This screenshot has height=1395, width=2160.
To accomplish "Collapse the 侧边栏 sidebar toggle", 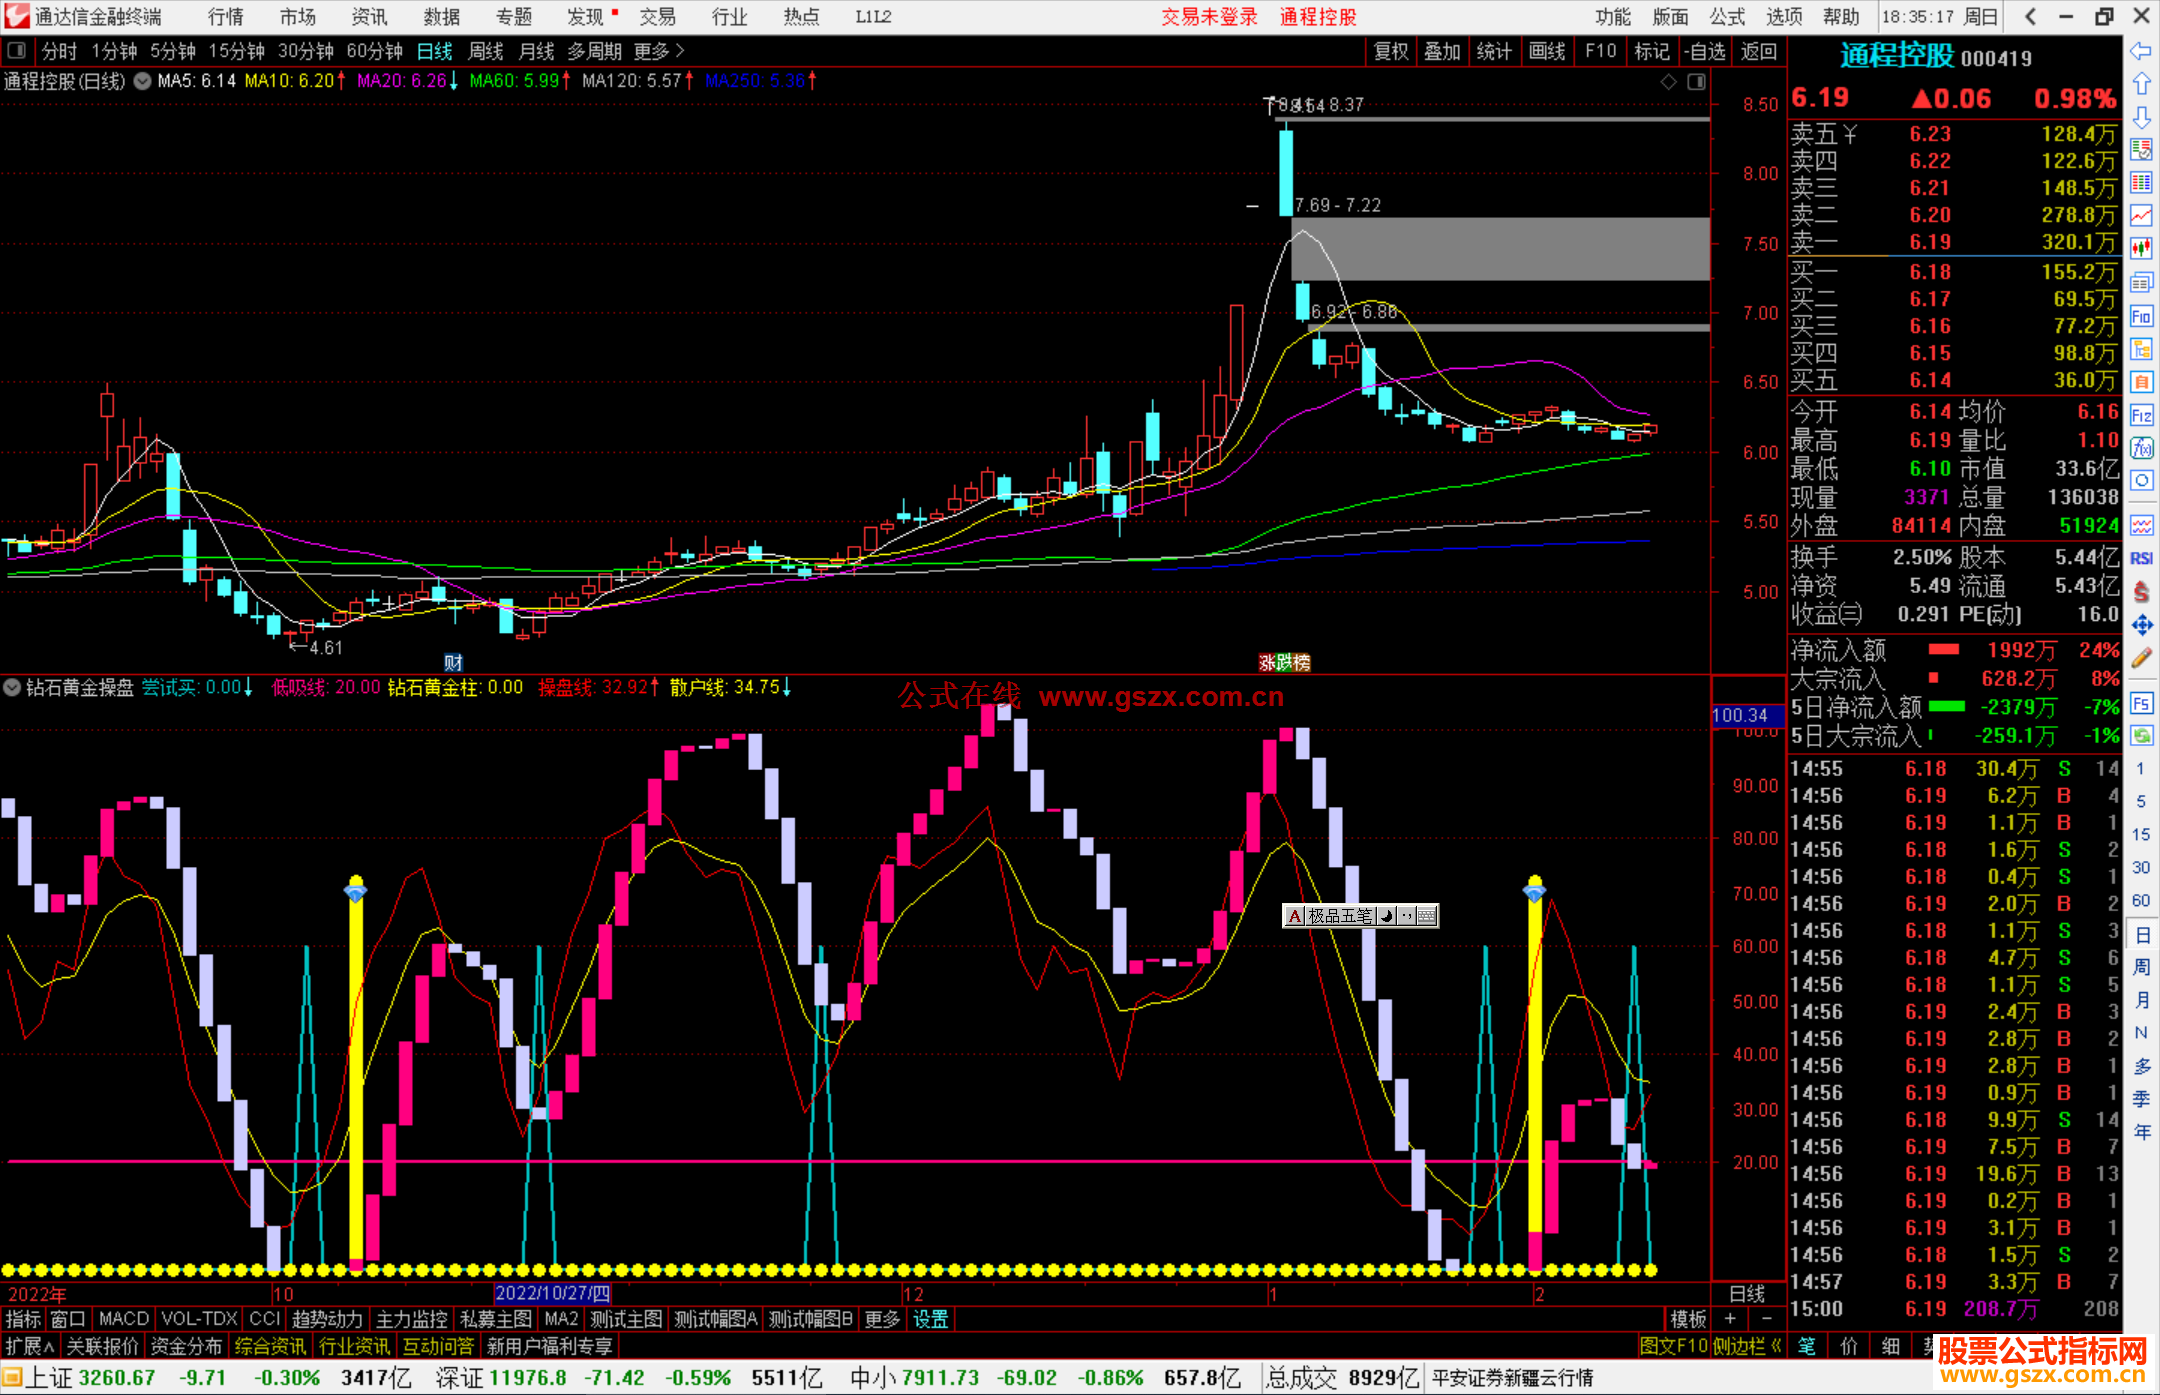I will (1748, 1346).
